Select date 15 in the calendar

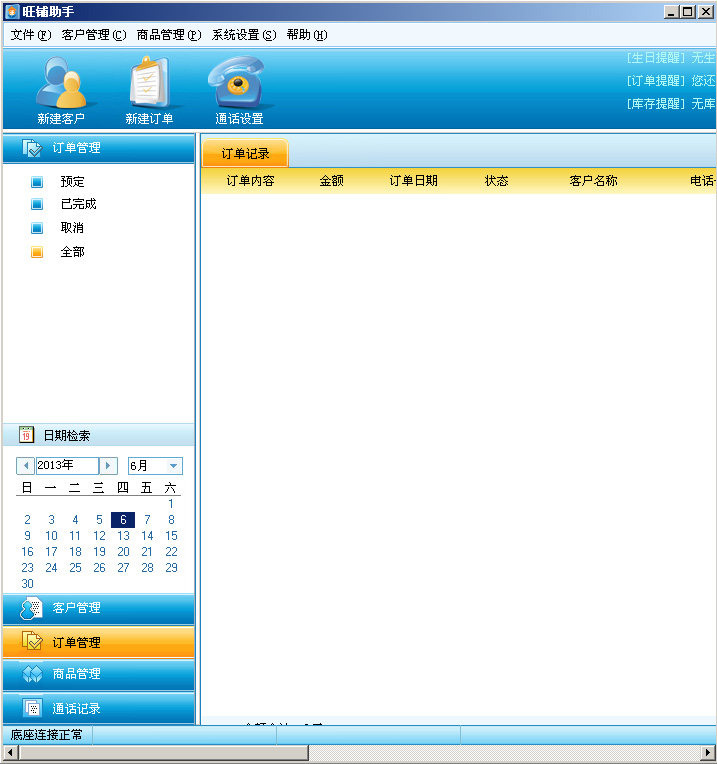pos(171,536)
